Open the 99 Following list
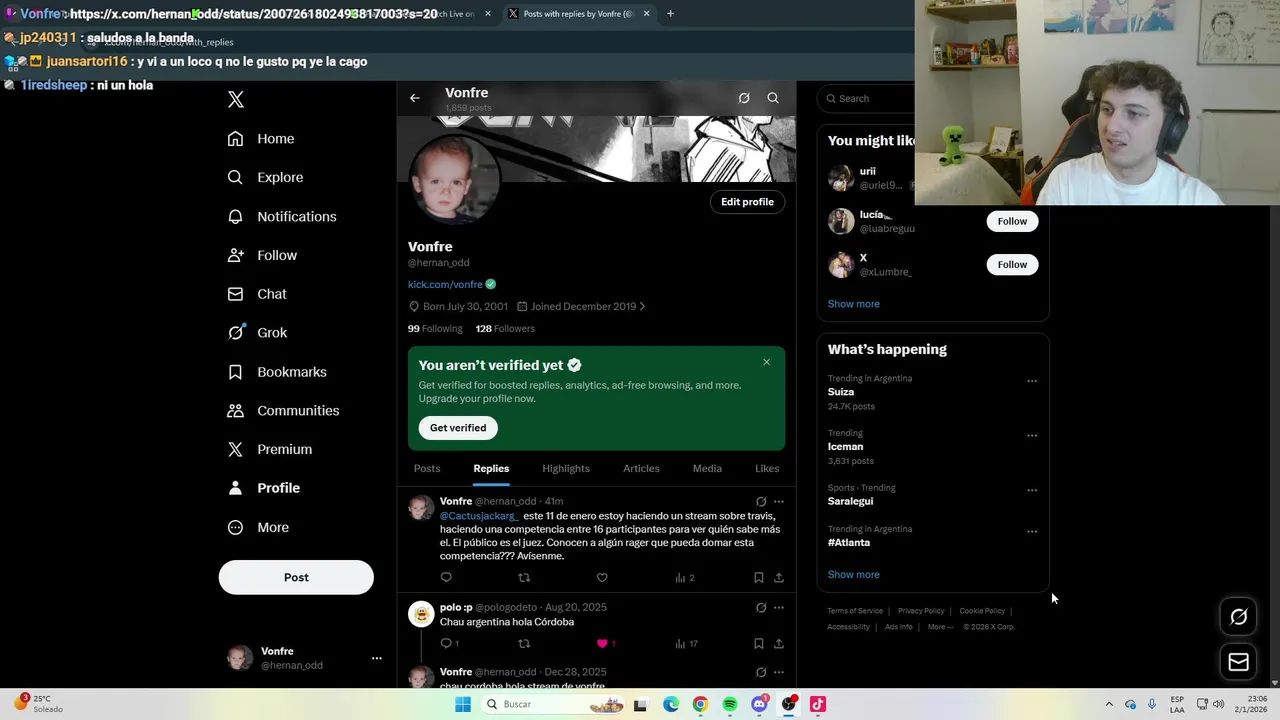Image resolution: width=1280 pixels, height=720 pixels. coord(435,328)
